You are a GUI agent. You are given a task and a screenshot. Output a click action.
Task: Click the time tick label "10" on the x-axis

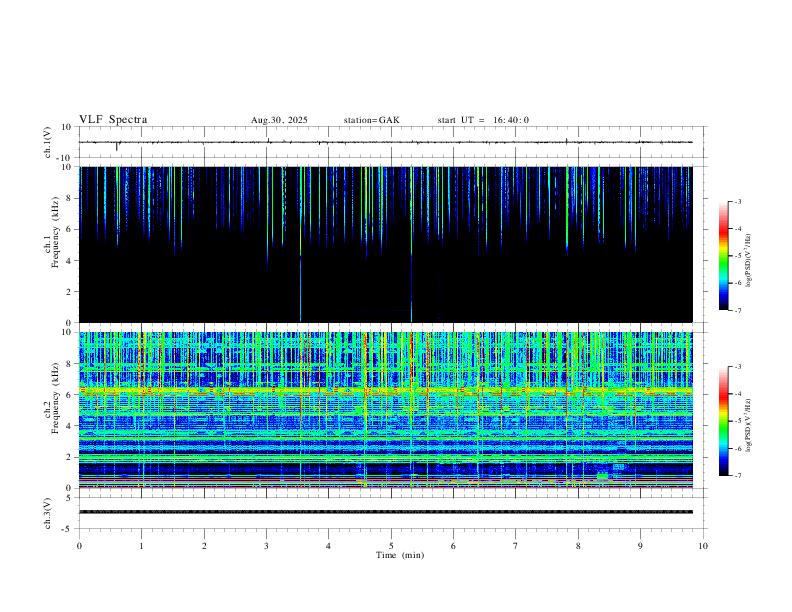point(703,546)
